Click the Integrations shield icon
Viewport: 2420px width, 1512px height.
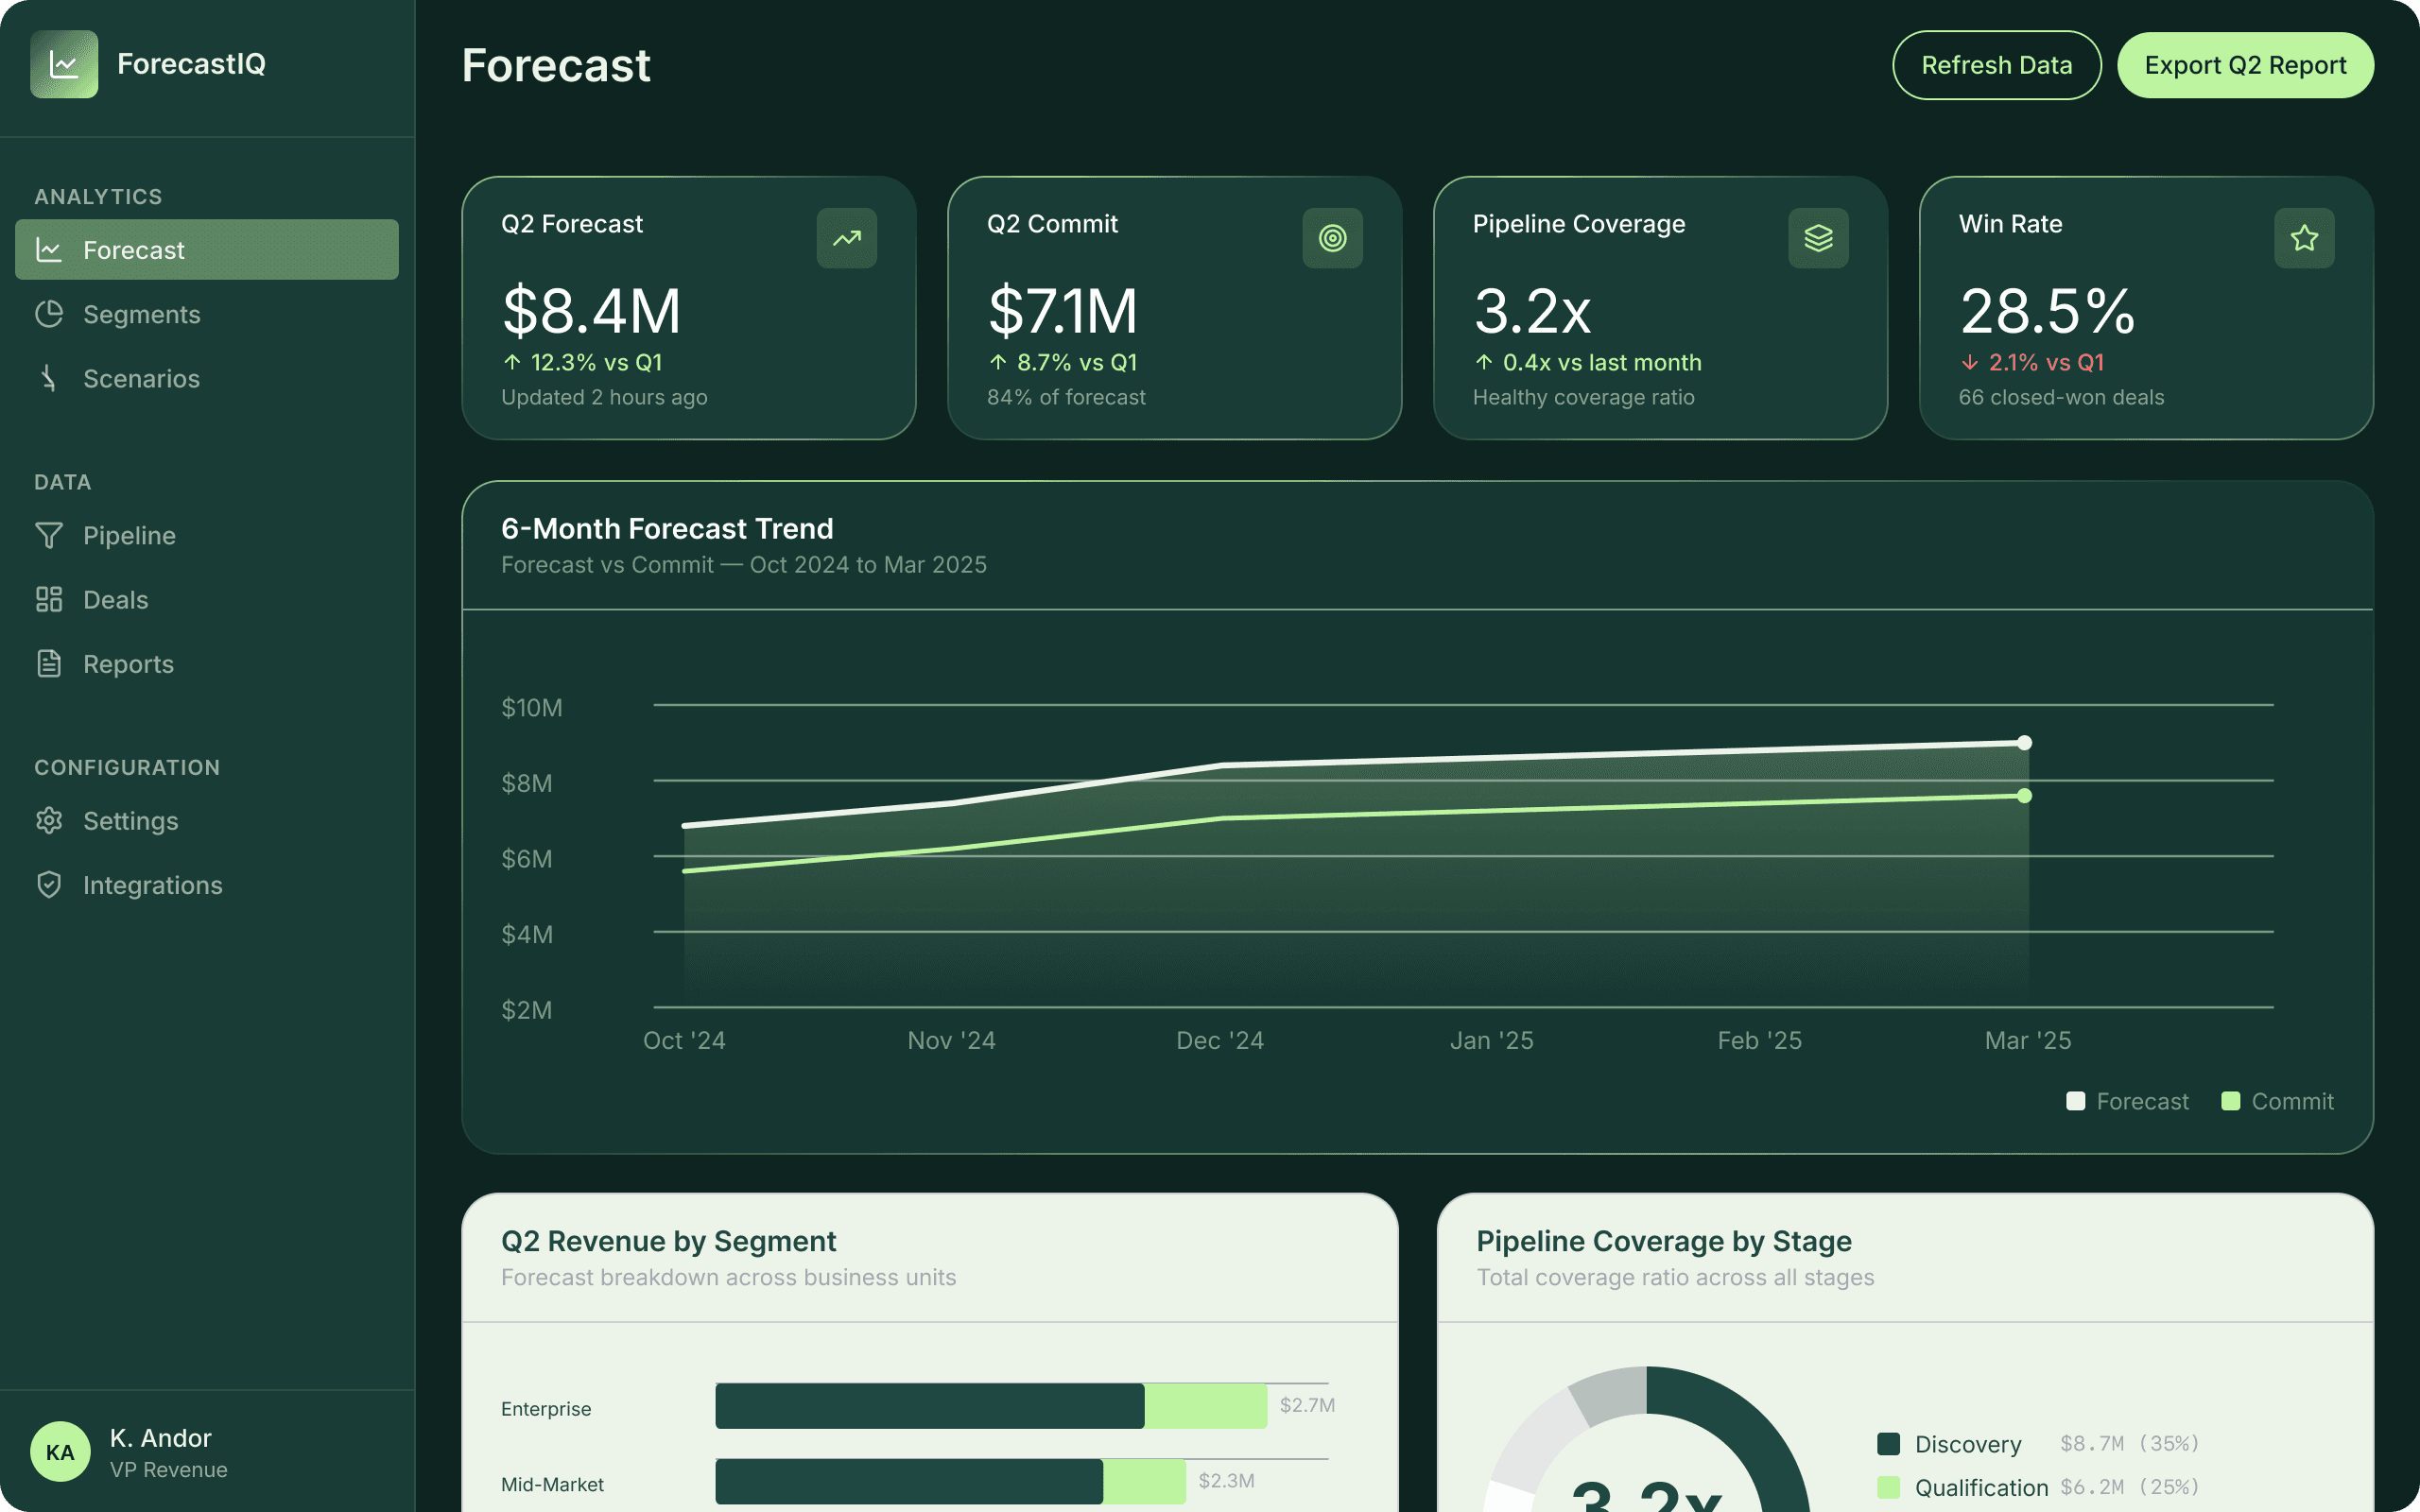(x=49, y=884)
